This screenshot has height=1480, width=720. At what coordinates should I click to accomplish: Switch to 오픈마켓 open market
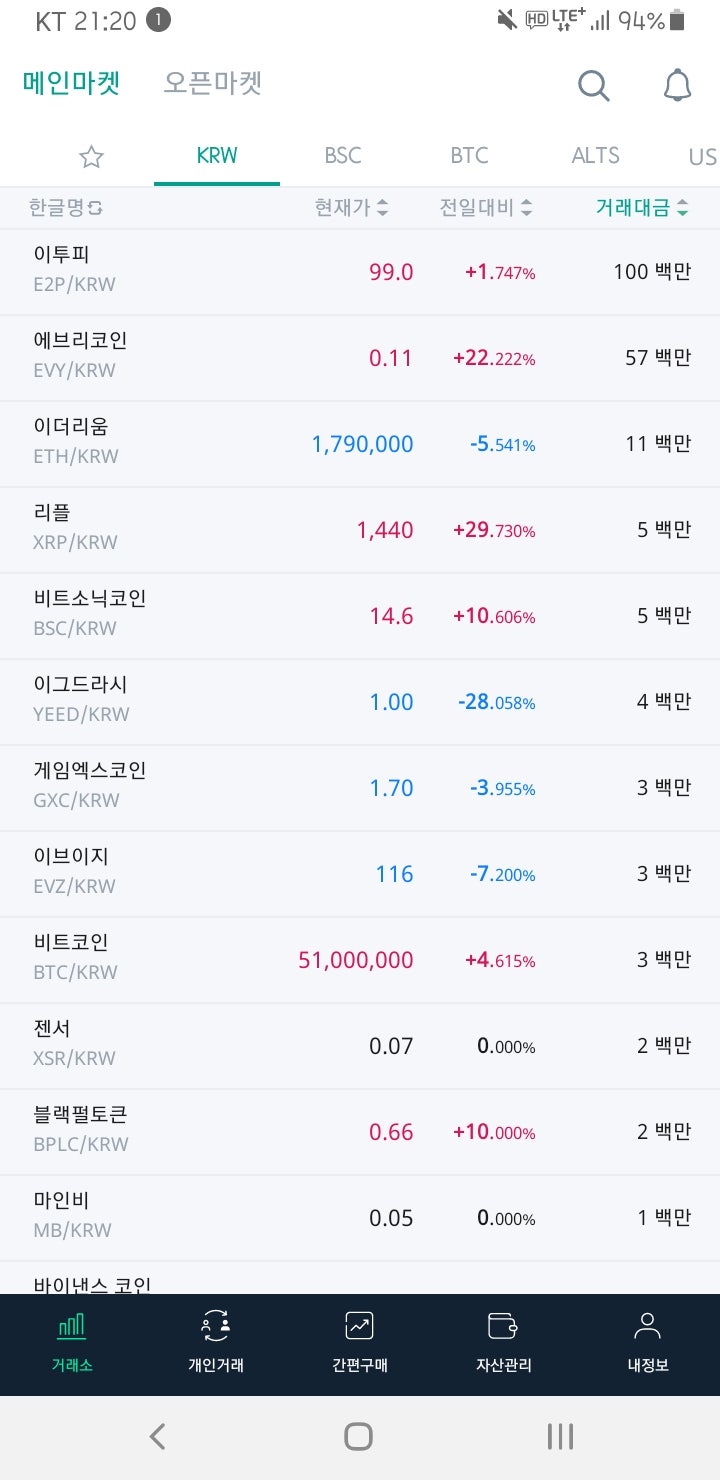[212, 83]
